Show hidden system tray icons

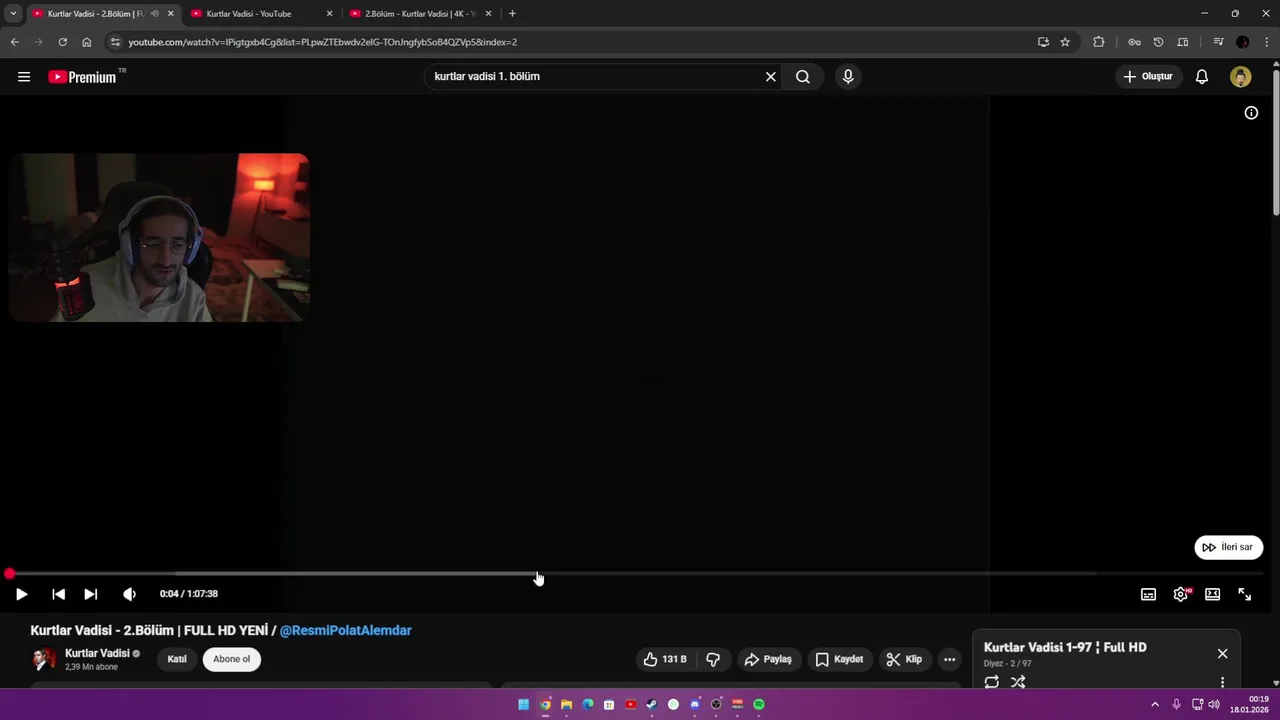1155,704
